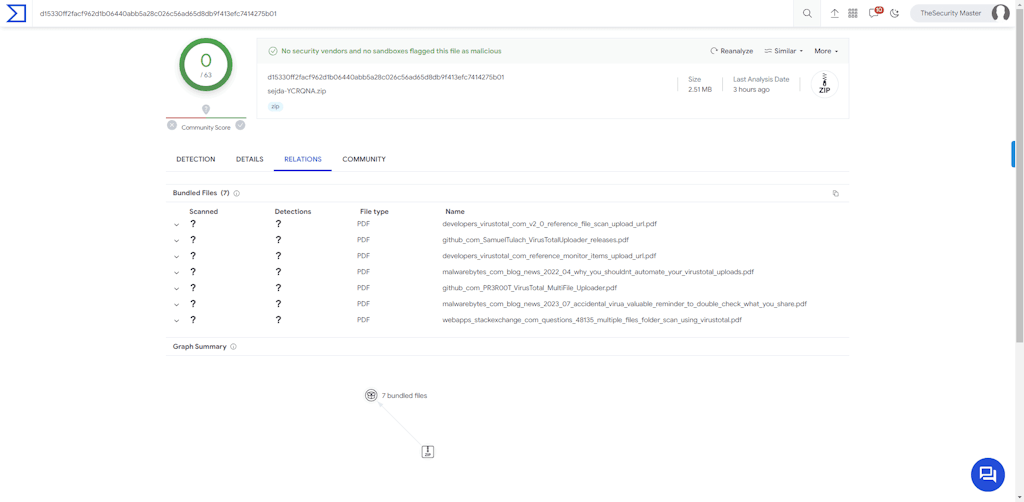Click the file hash text in summary
This screenshot has width=1024, height=502.
click(x=386, y=77)
